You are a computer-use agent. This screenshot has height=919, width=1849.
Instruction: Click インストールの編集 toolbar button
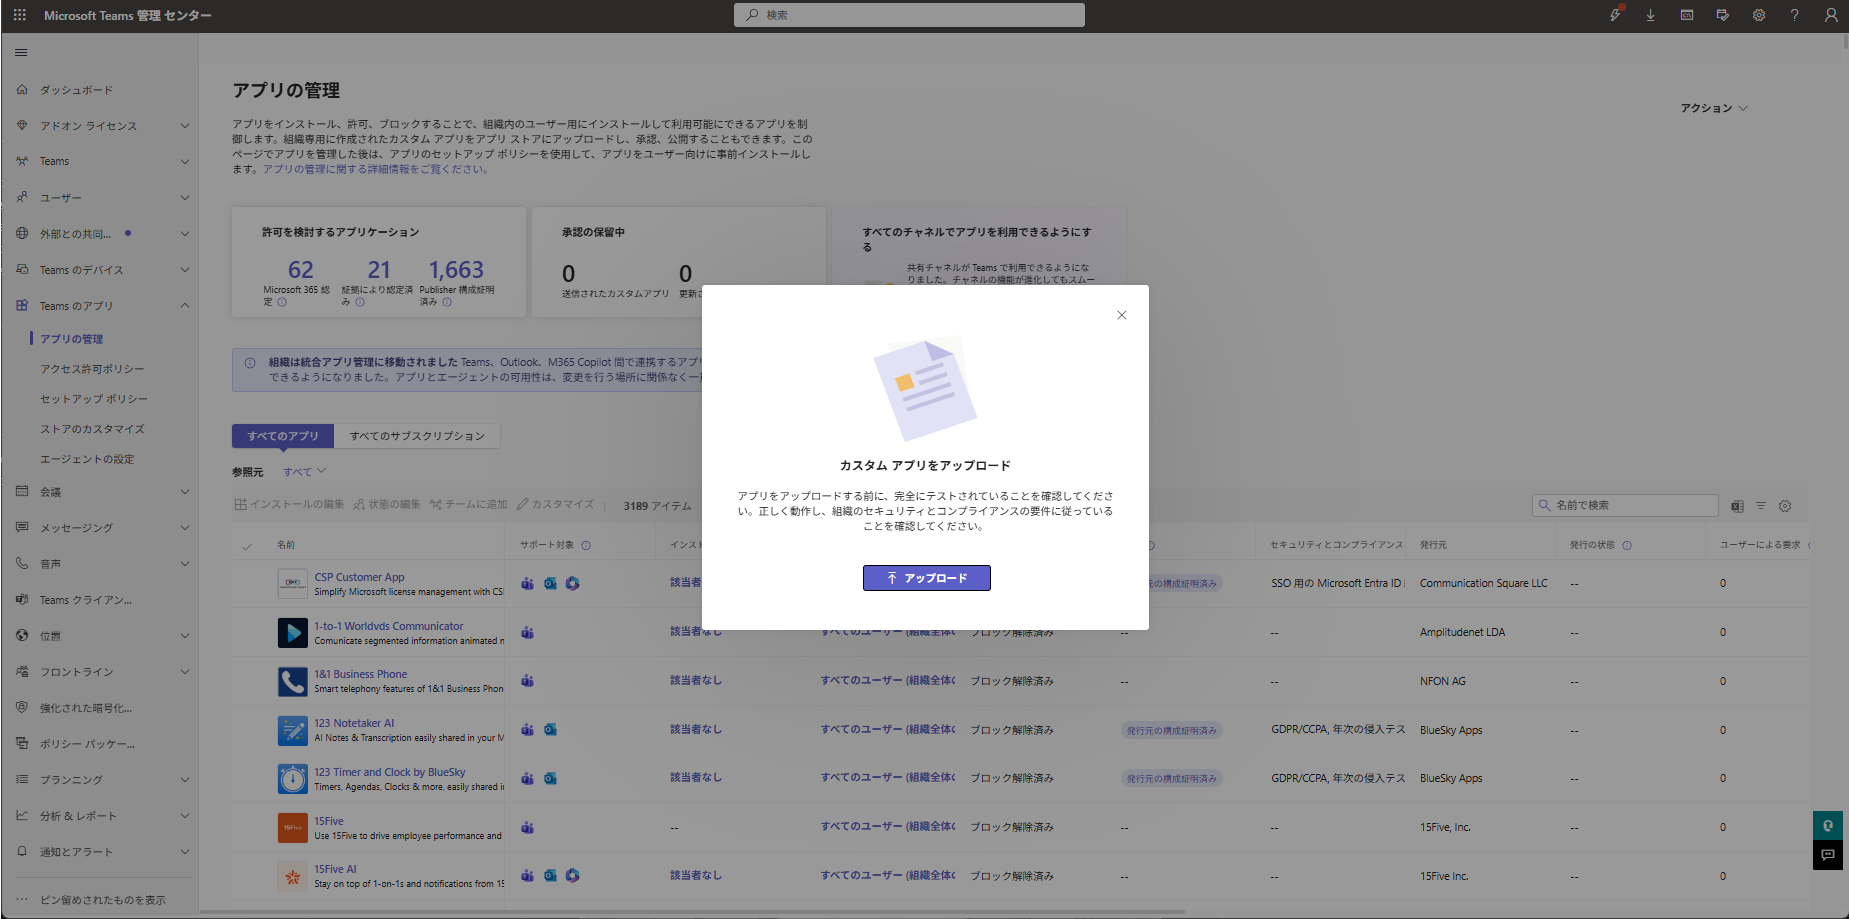[289, 505]
